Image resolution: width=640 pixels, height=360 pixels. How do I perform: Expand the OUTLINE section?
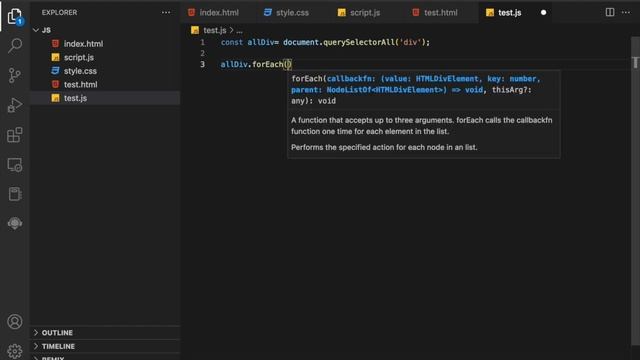click(x=105, y=333)
